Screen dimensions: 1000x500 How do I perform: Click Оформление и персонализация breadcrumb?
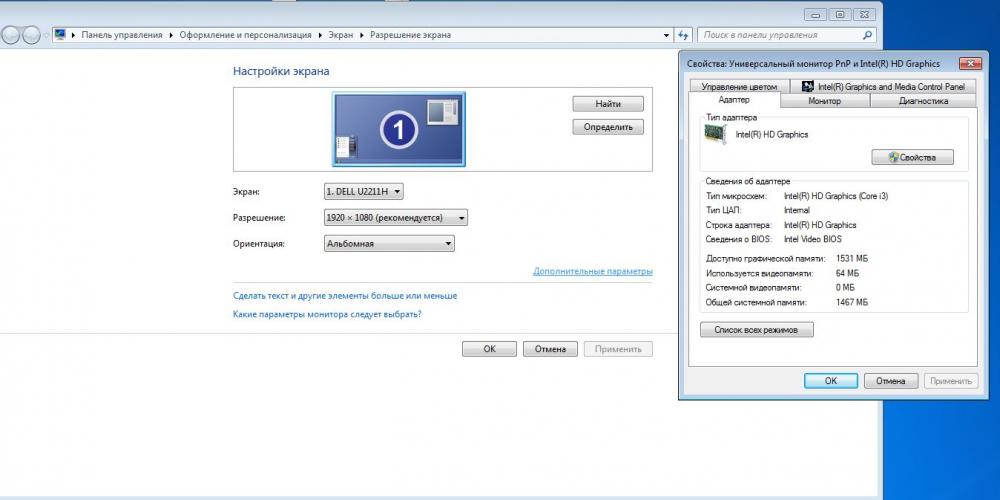pyautogui.click(x=246, y=35)
